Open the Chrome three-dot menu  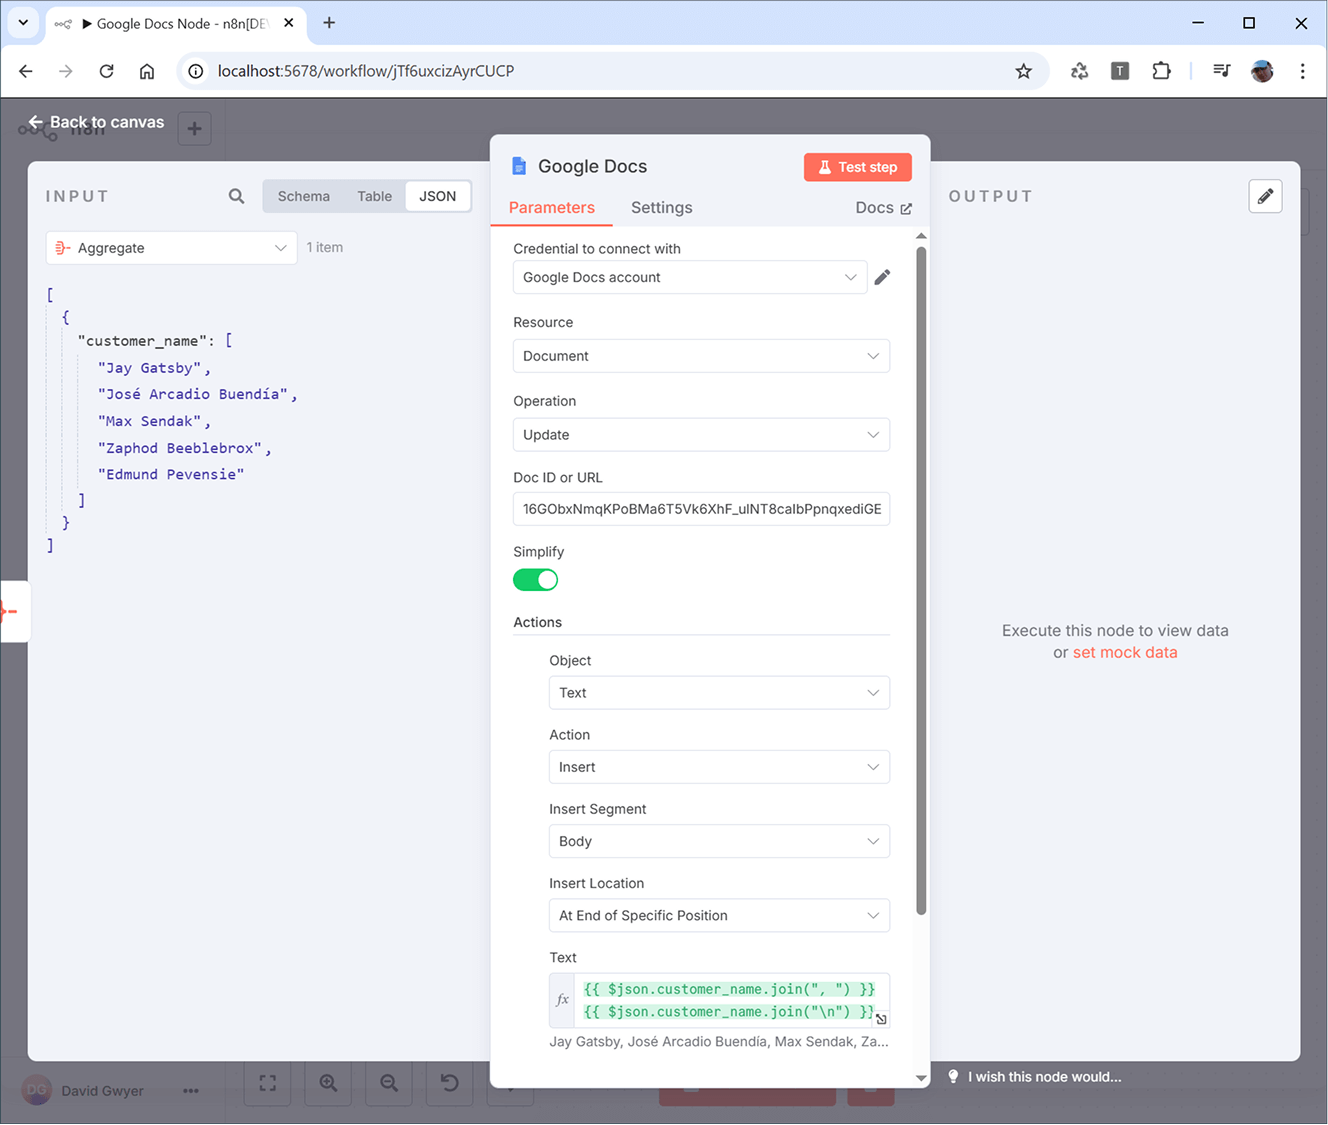pyautogui.click(x=1302, y=71)
